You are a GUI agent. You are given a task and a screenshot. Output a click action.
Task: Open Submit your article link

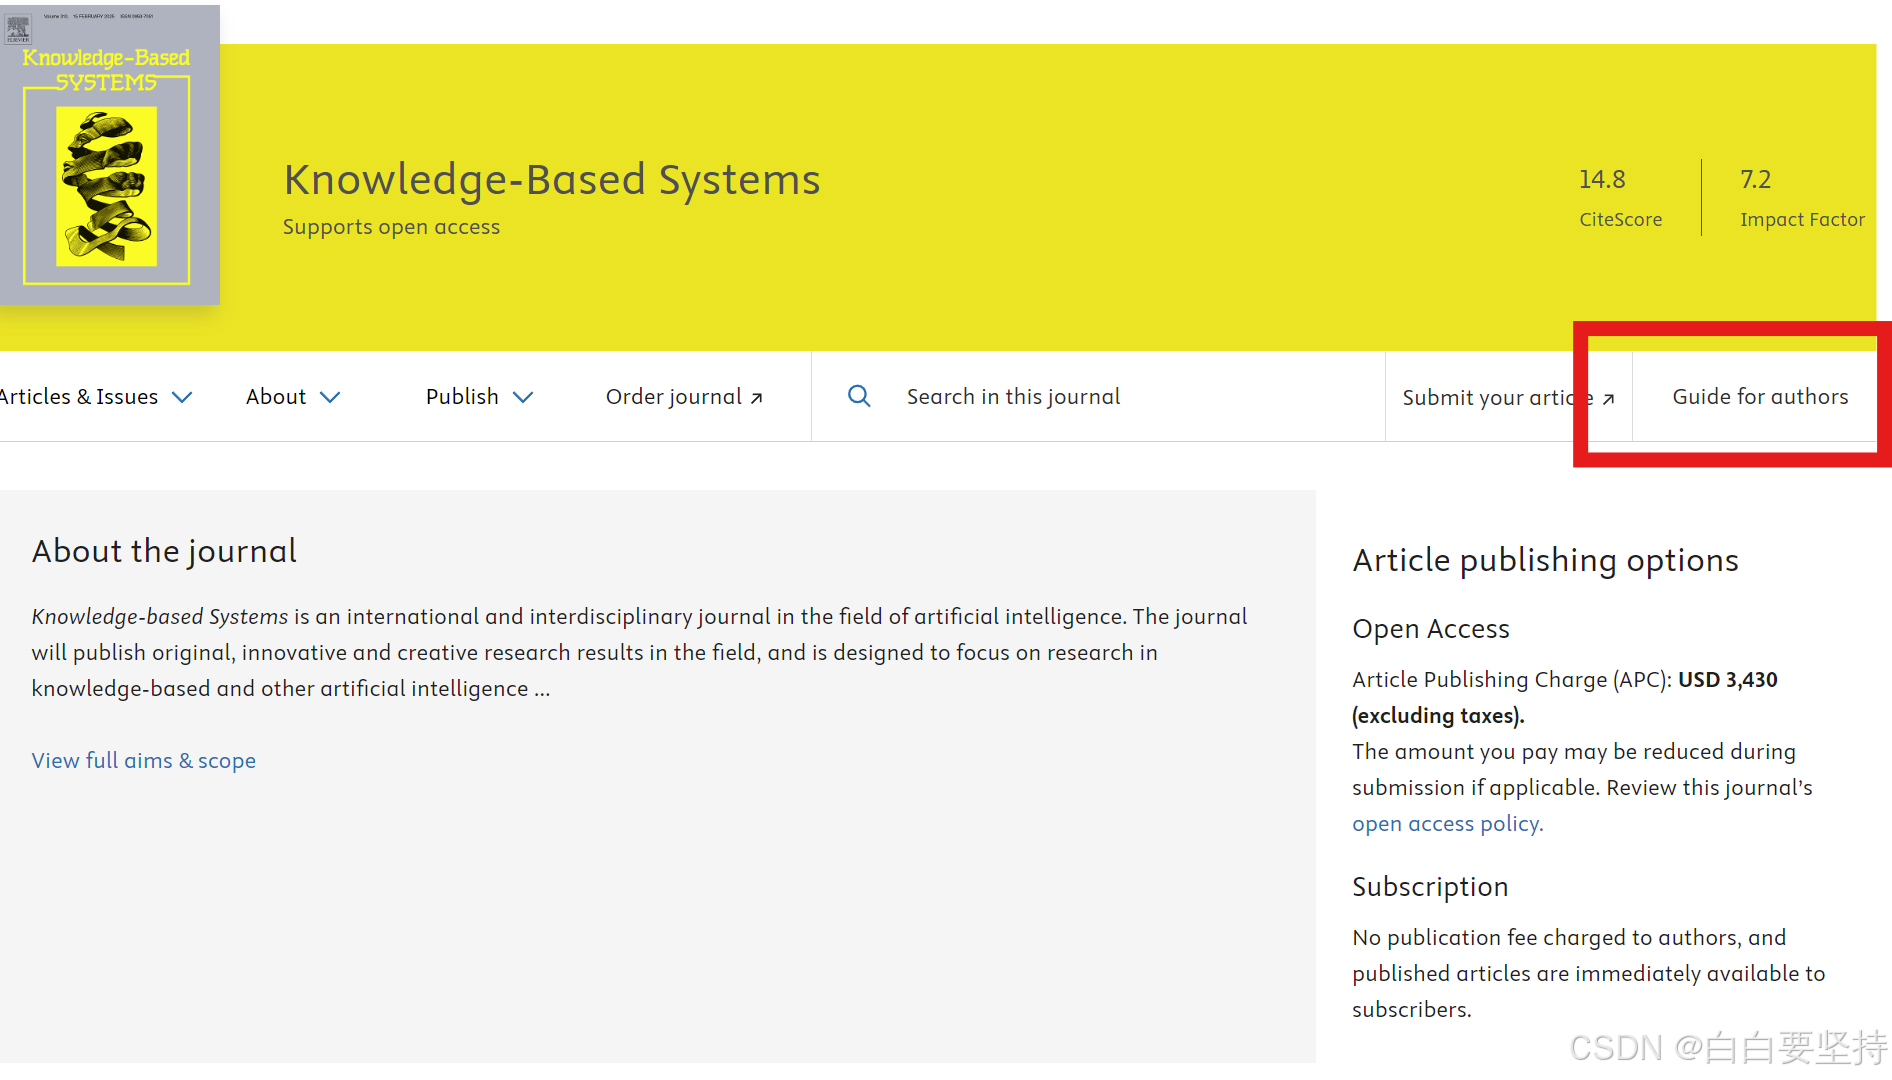pos(1508,398)
